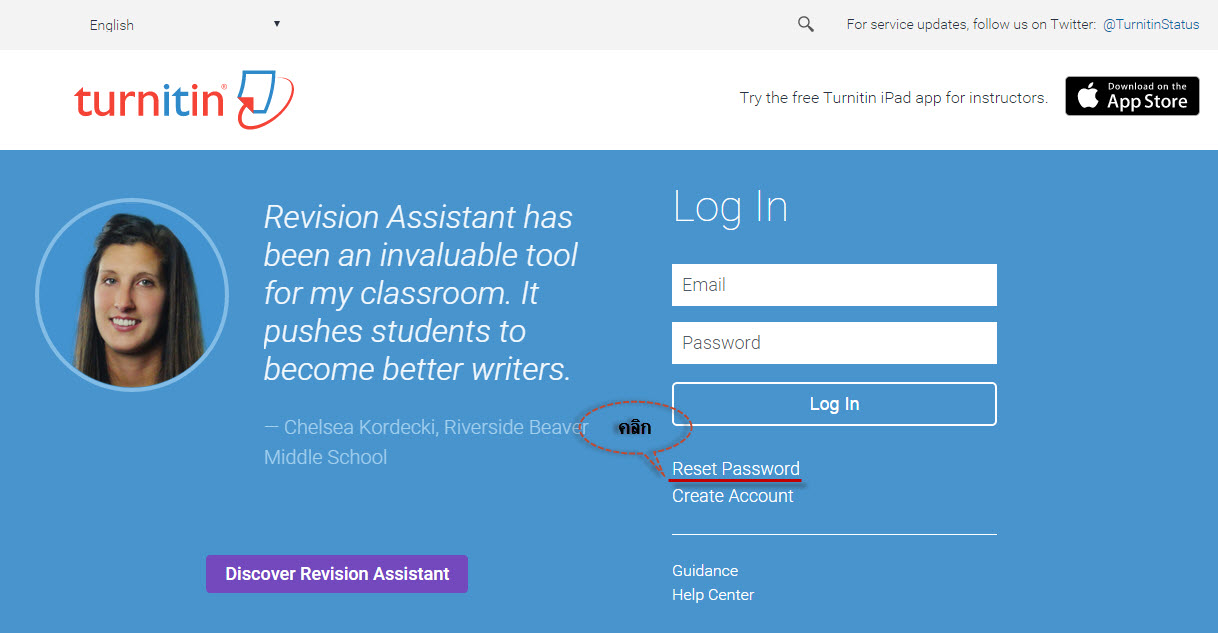
Task: Click the Turnitin logo
Action: [184, 100]
